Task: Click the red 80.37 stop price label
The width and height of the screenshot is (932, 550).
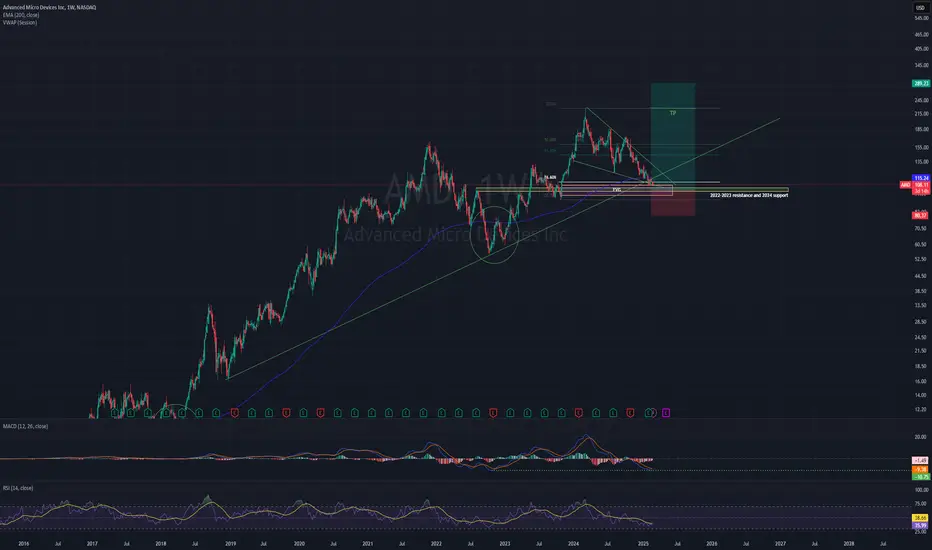Action: click(x=921, y=215)
